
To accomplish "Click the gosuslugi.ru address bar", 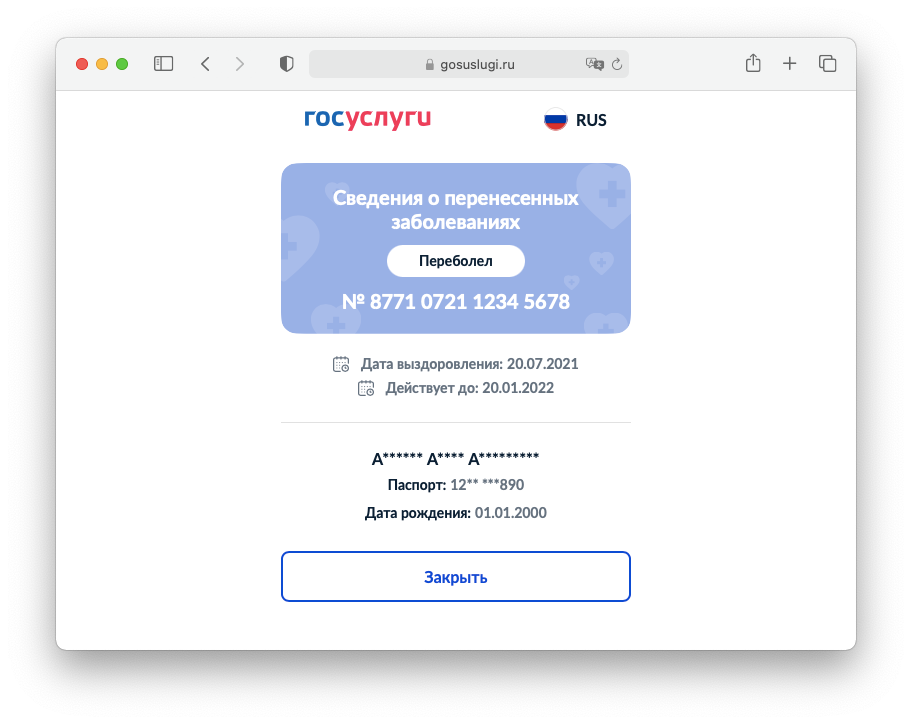I will [x=469, y=64].
